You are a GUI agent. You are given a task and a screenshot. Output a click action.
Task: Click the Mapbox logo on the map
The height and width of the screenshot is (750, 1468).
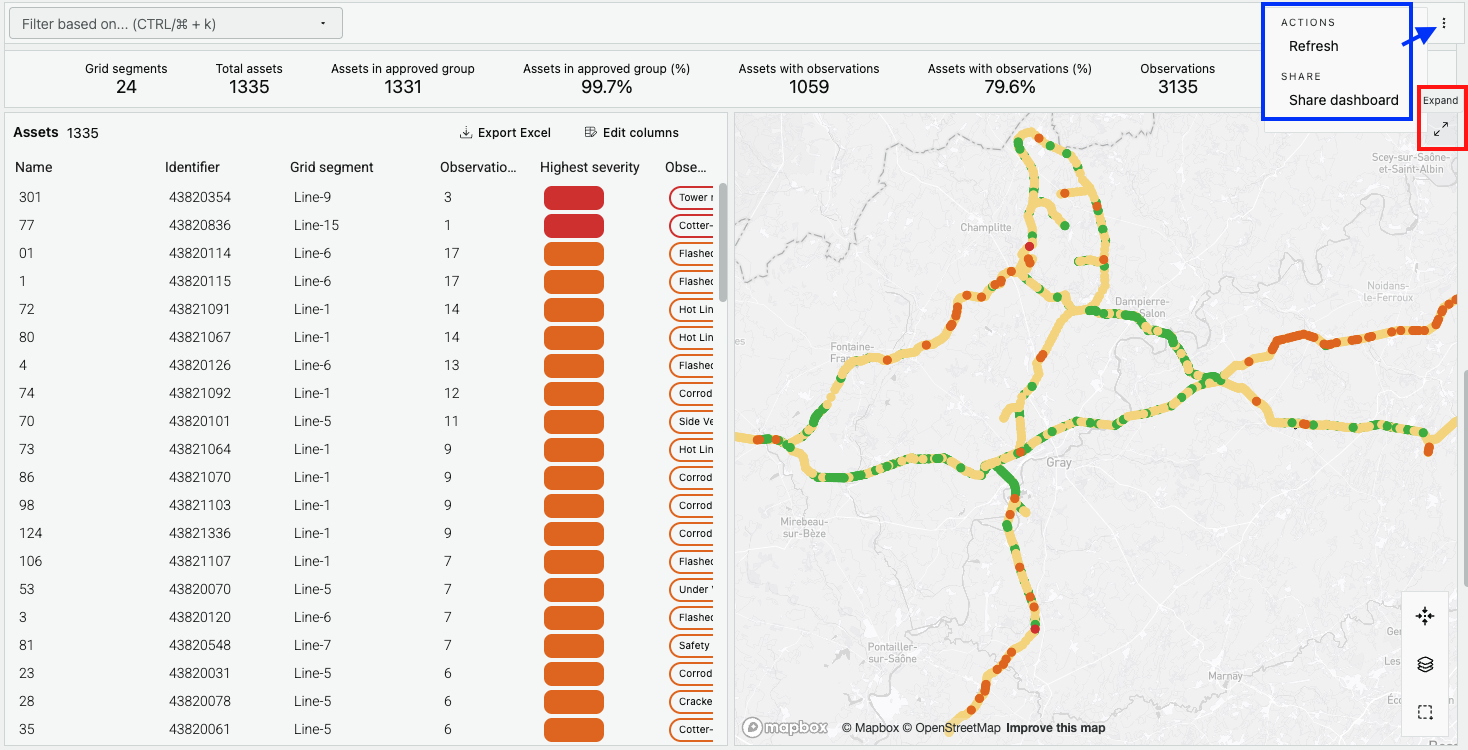pos(786,727)
